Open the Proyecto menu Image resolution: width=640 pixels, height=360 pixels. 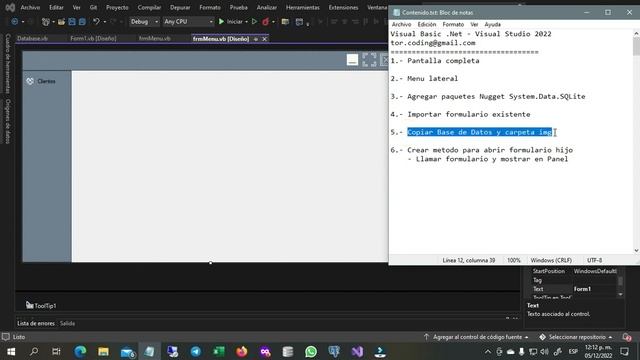point(117,7)
